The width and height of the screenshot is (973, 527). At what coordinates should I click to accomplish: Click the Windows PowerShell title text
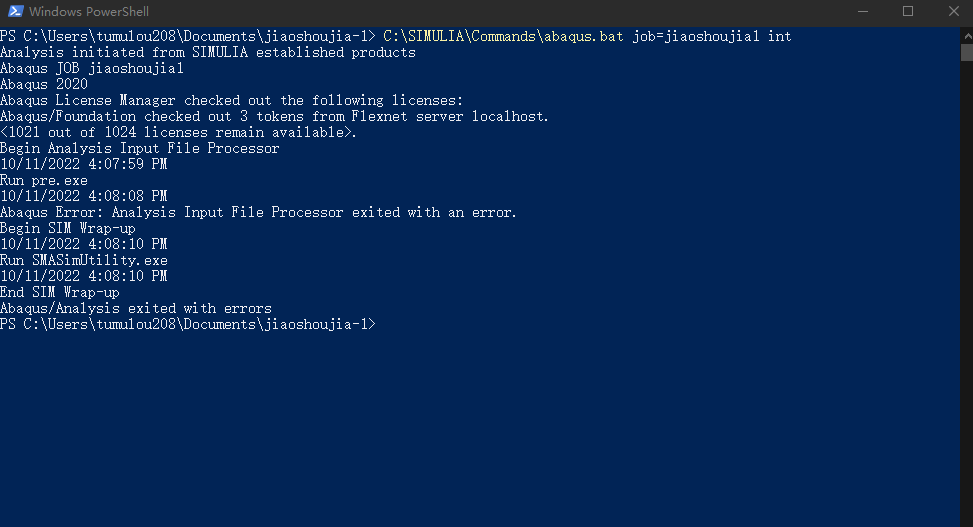pyautogui.click(x=89, y=12)
